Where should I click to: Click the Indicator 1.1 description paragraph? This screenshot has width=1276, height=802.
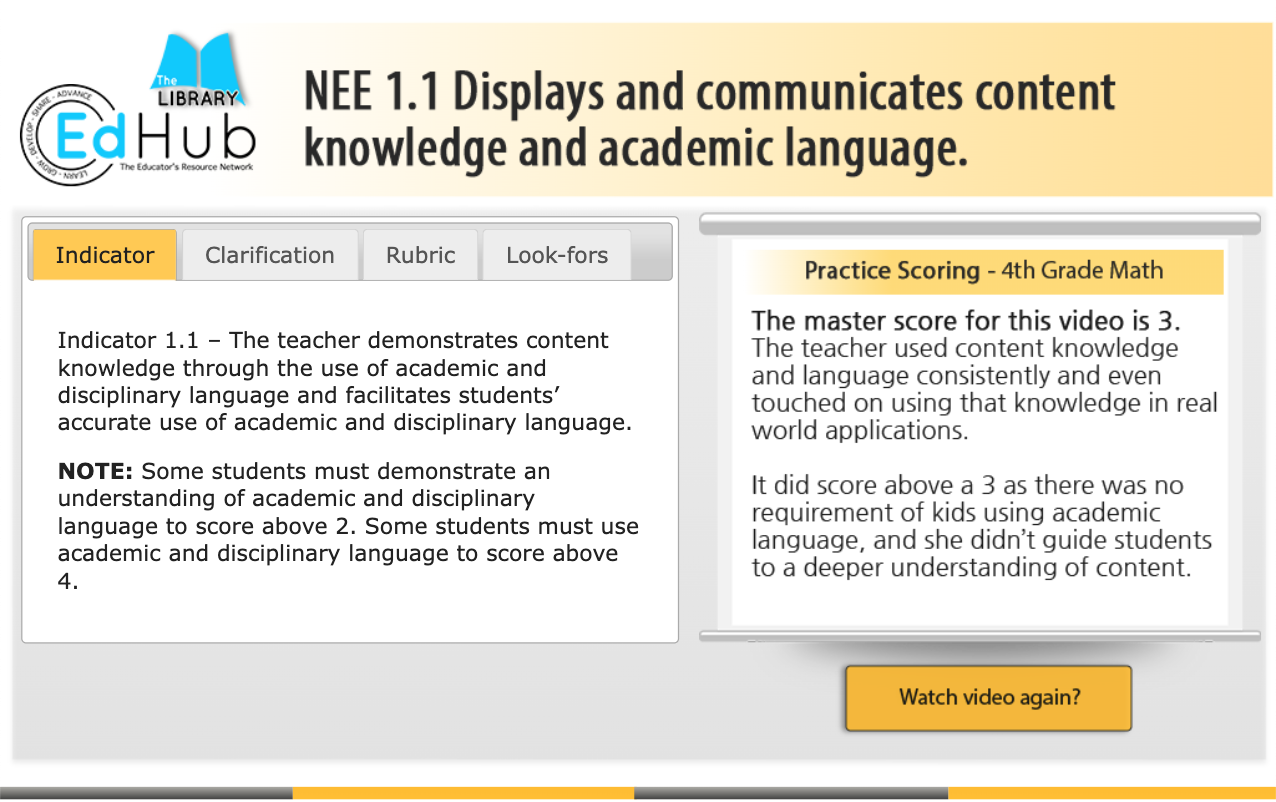(x=345, y=381)
